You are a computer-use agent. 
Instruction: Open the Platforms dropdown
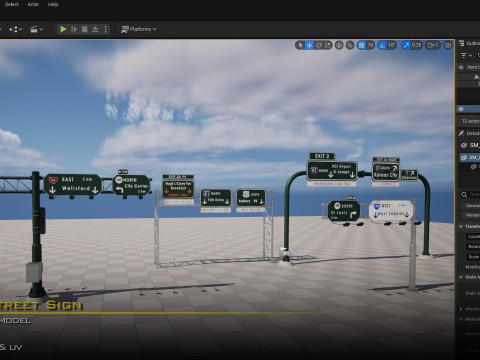[x=139, y=29]
